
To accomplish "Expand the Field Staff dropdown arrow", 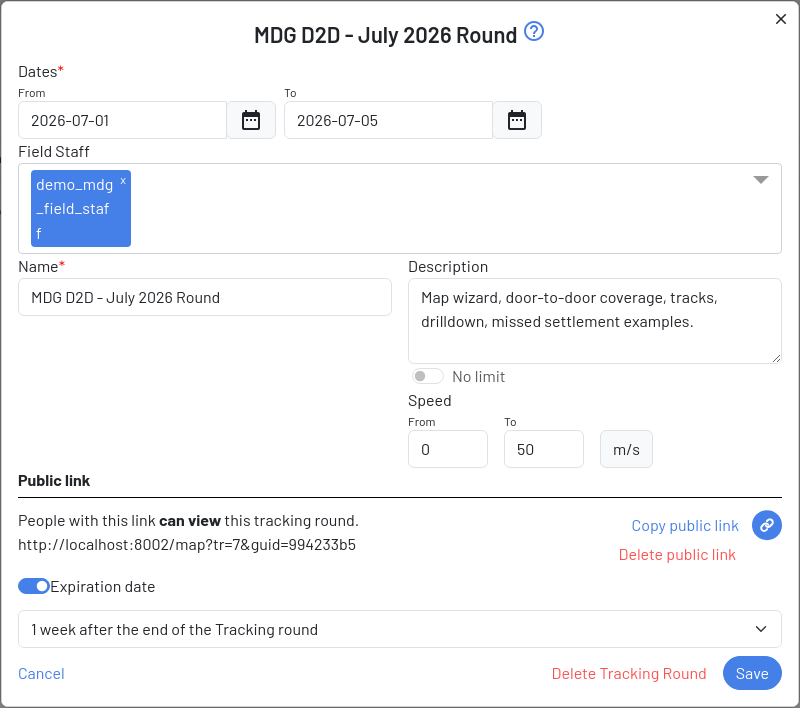I will (x=761, y=180).
